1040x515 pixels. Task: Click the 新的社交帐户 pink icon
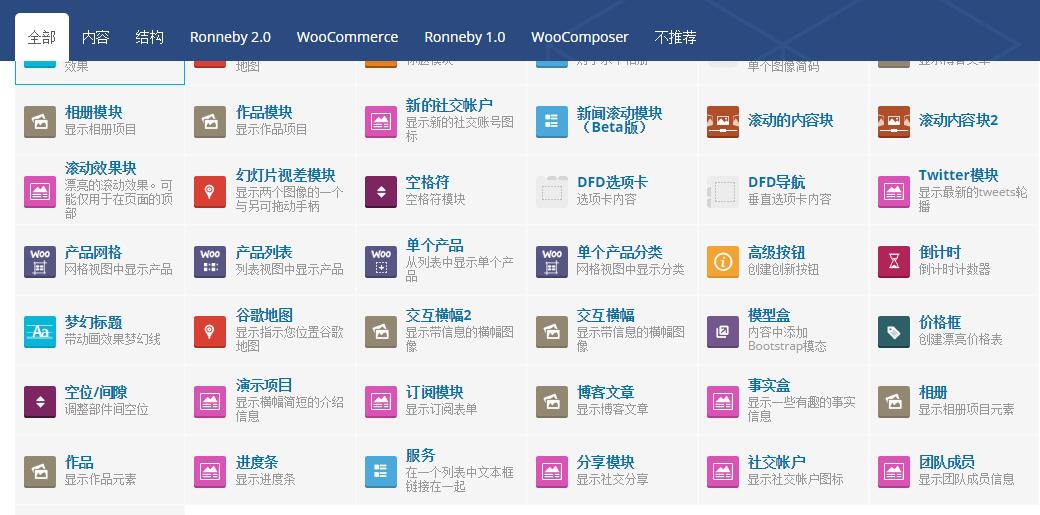381,122
